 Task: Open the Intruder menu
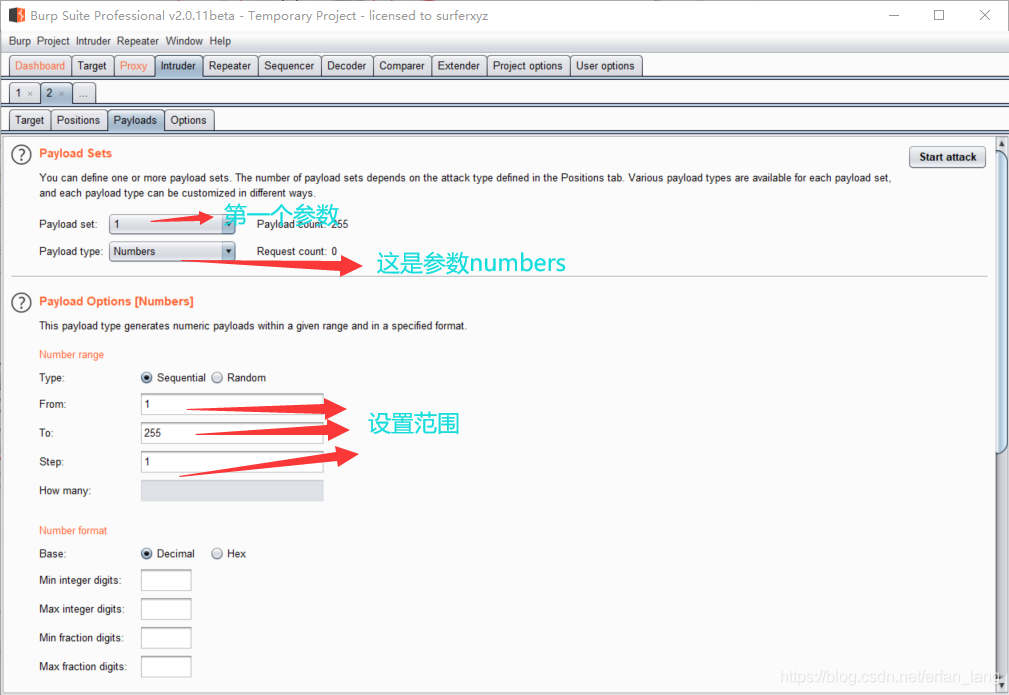point(93,41)
